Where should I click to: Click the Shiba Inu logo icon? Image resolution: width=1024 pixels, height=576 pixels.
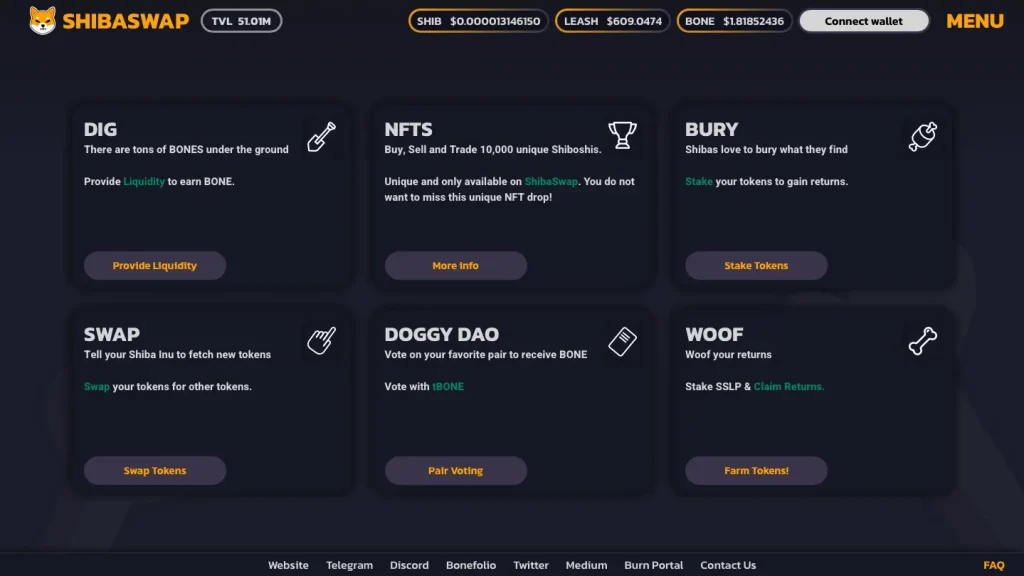click(43, 21)
